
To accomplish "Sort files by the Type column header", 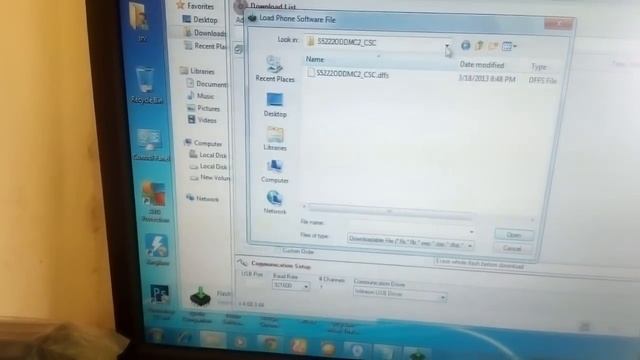I will tap(539, 67).
